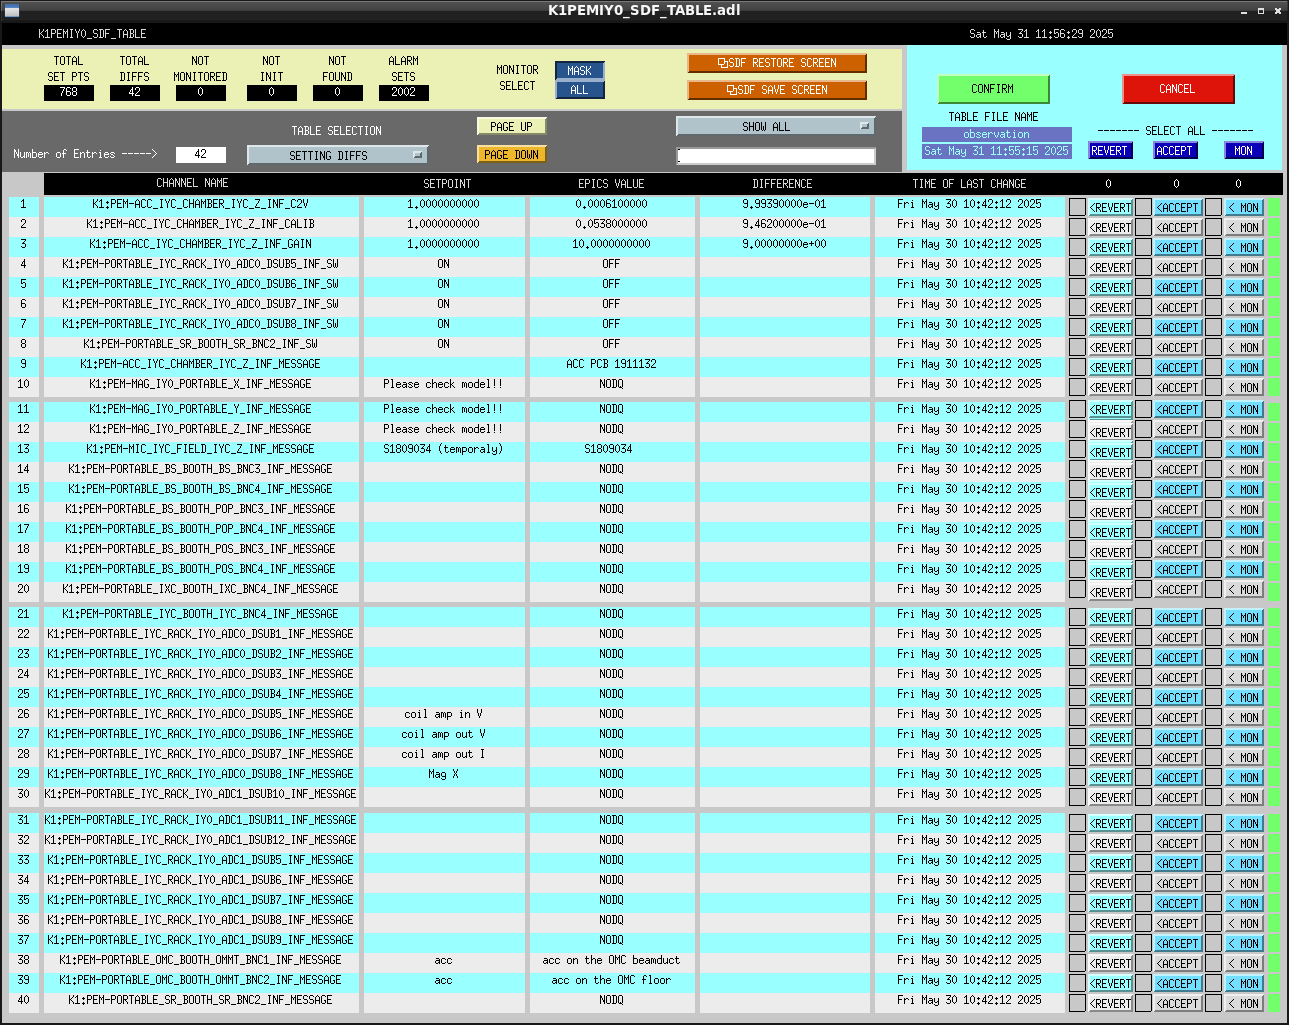Image resolution: width=1289 pixels, height=1025 pixels.
Task: Click the CHANNEL NAME column header
Action: tap(192, 184)
